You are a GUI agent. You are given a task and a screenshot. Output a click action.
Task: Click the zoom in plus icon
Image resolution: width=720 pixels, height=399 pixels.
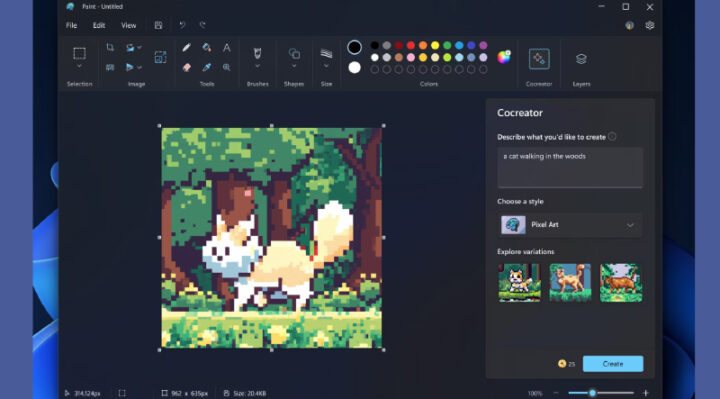[646, 393]
